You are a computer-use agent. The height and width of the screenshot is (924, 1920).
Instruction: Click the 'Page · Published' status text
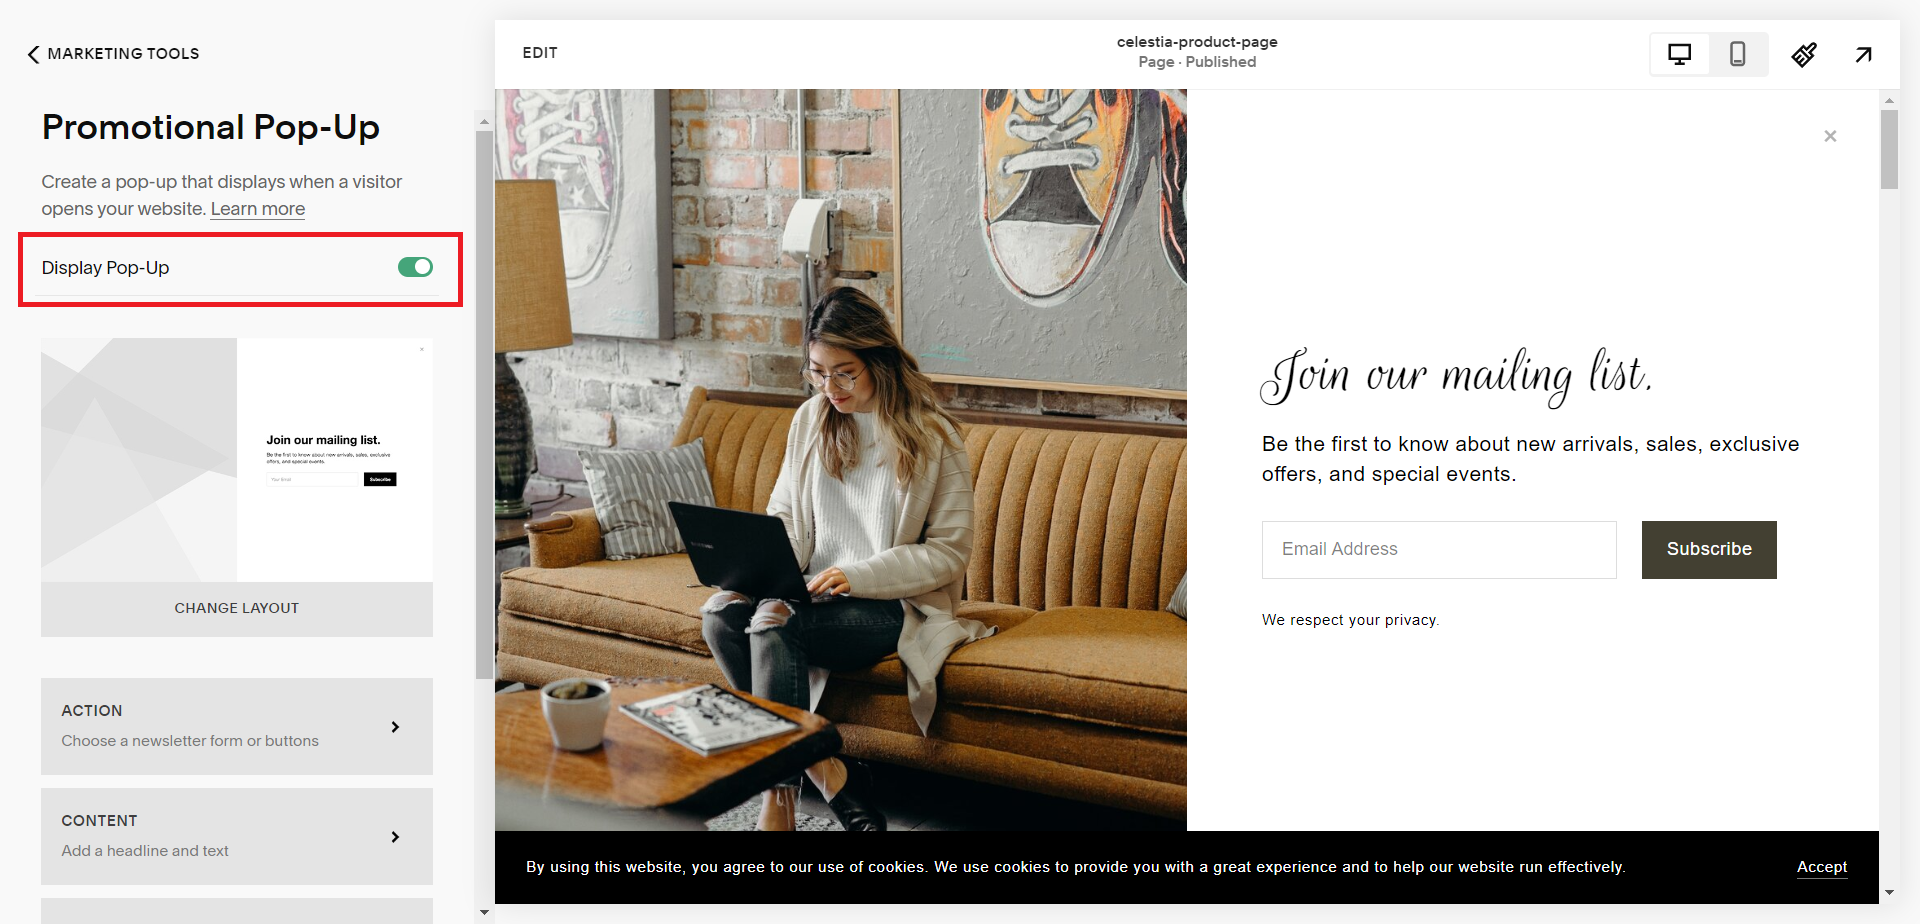pyautogui.click(x=1197, y=62)
